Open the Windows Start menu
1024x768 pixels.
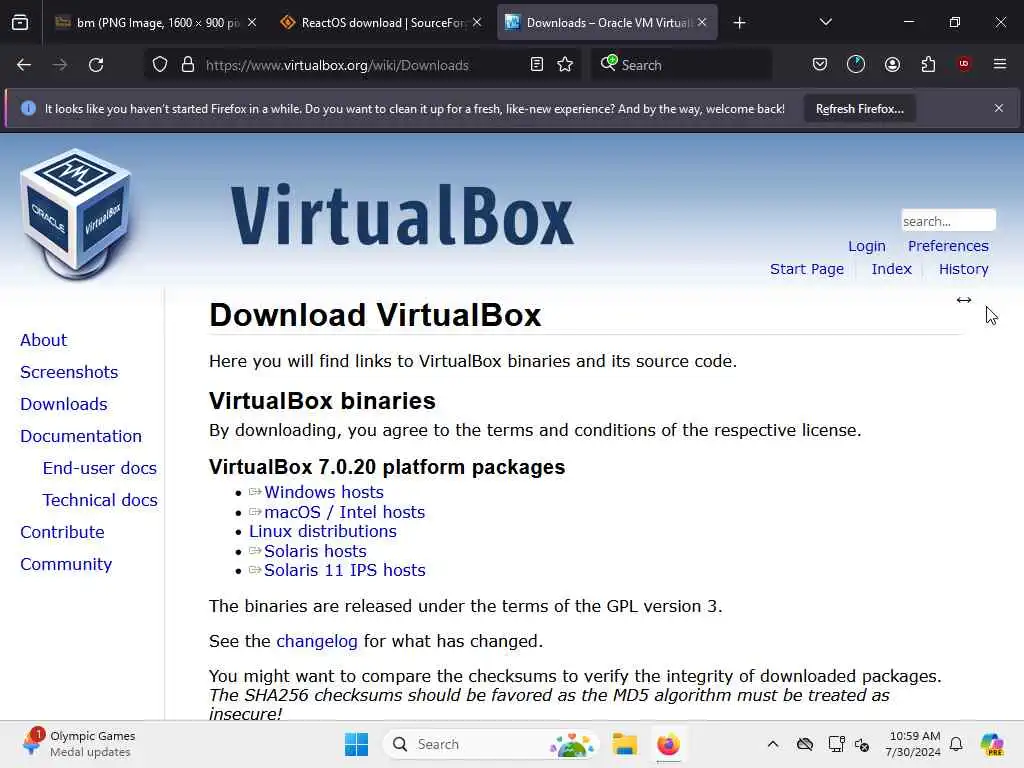click(356, 744)
